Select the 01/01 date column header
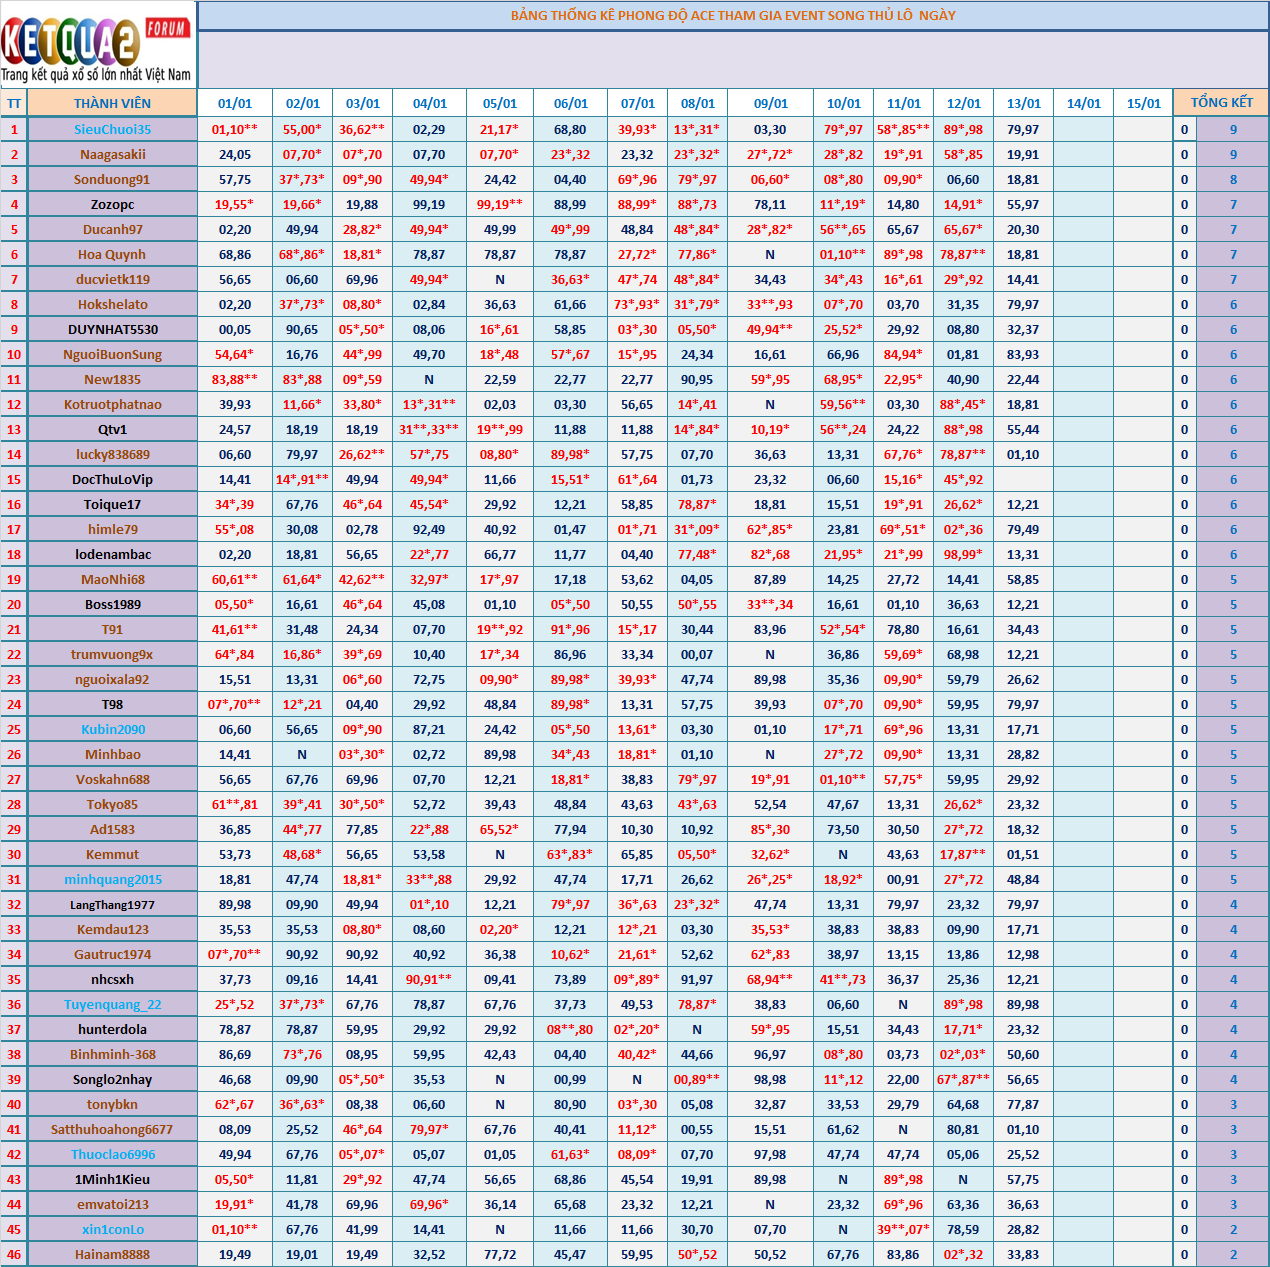The width and height of the screenshot is (1270, 1267). tap(235, 103)
